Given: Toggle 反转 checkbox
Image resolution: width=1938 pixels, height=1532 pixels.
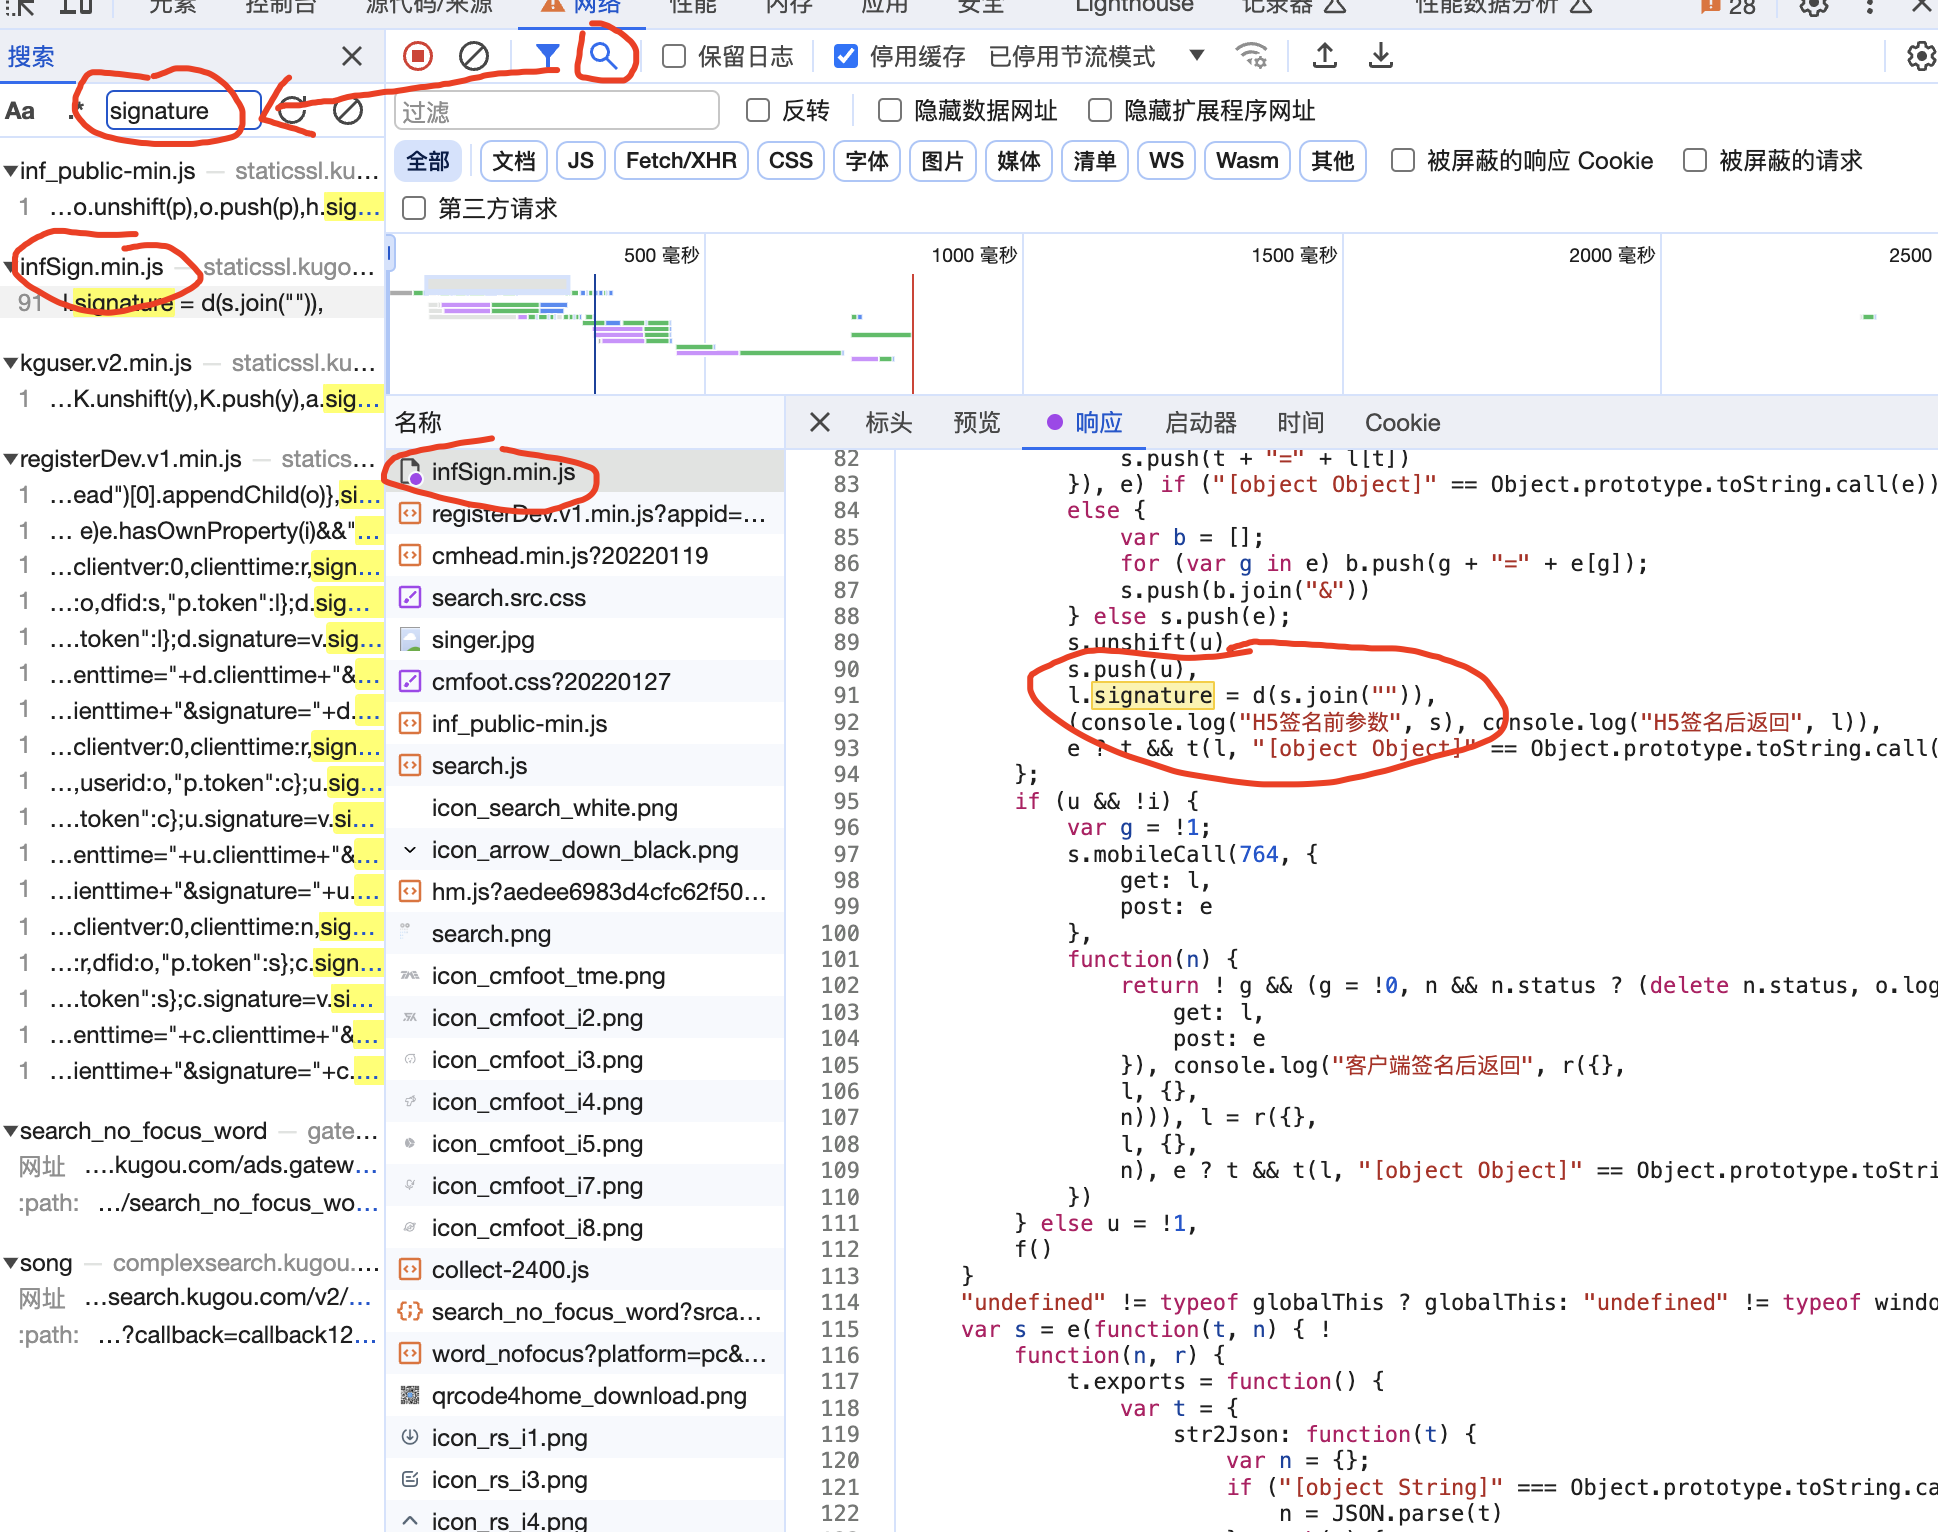Looking at the screenshot, I should [x=758, y=110].
